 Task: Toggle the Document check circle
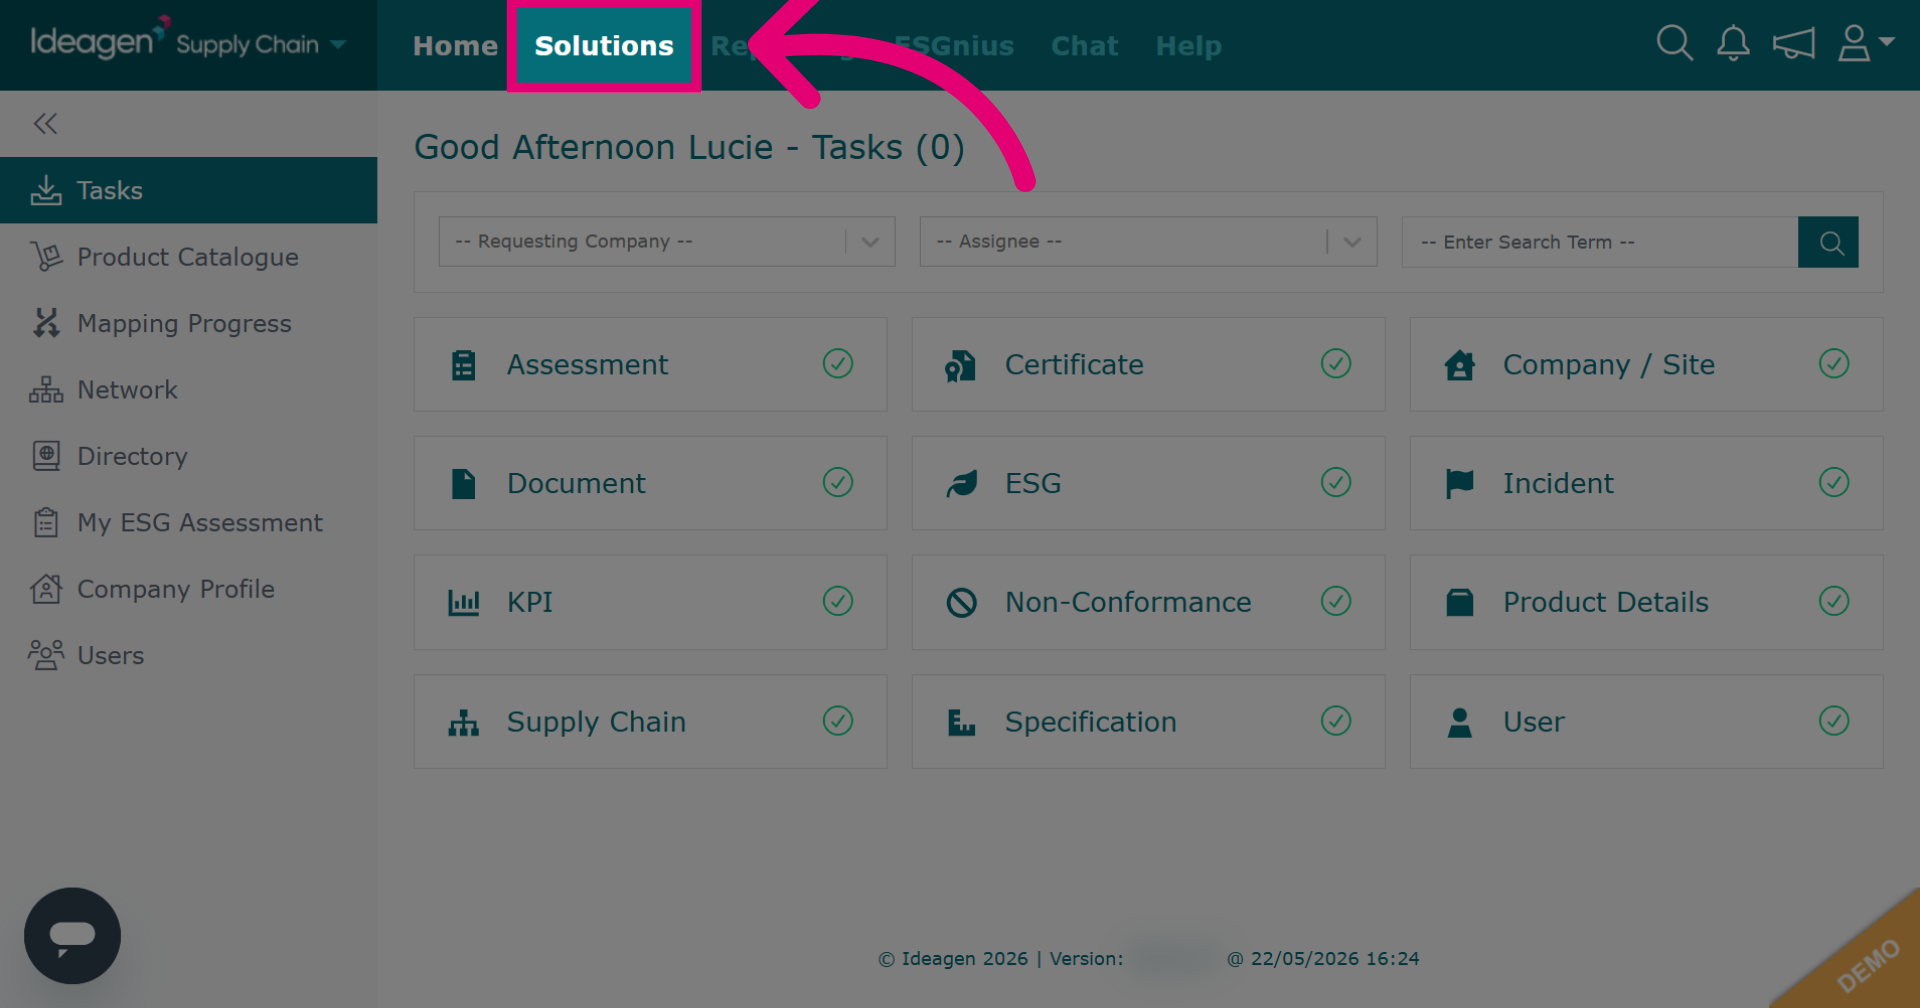click(x=838, y=482)
